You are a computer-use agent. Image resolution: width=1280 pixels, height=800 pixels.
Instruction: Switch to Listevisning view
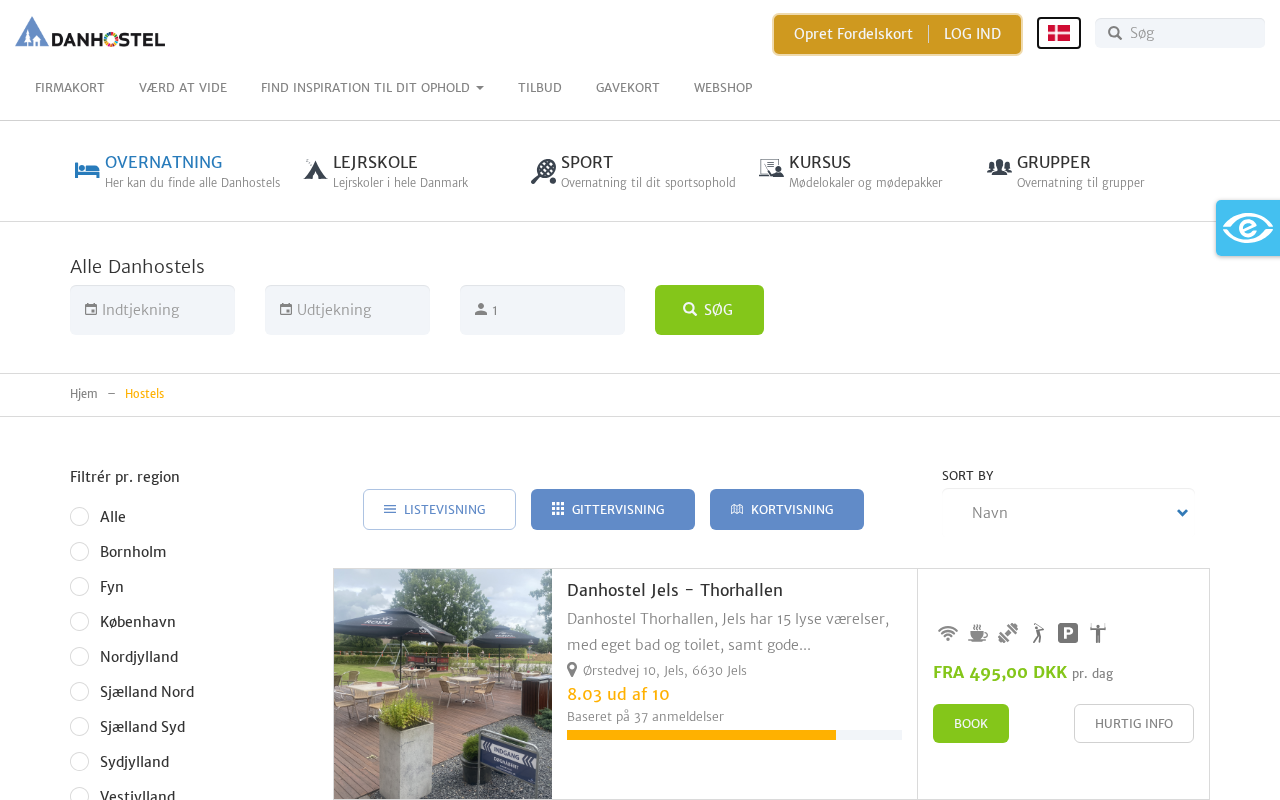click(439, 510)
